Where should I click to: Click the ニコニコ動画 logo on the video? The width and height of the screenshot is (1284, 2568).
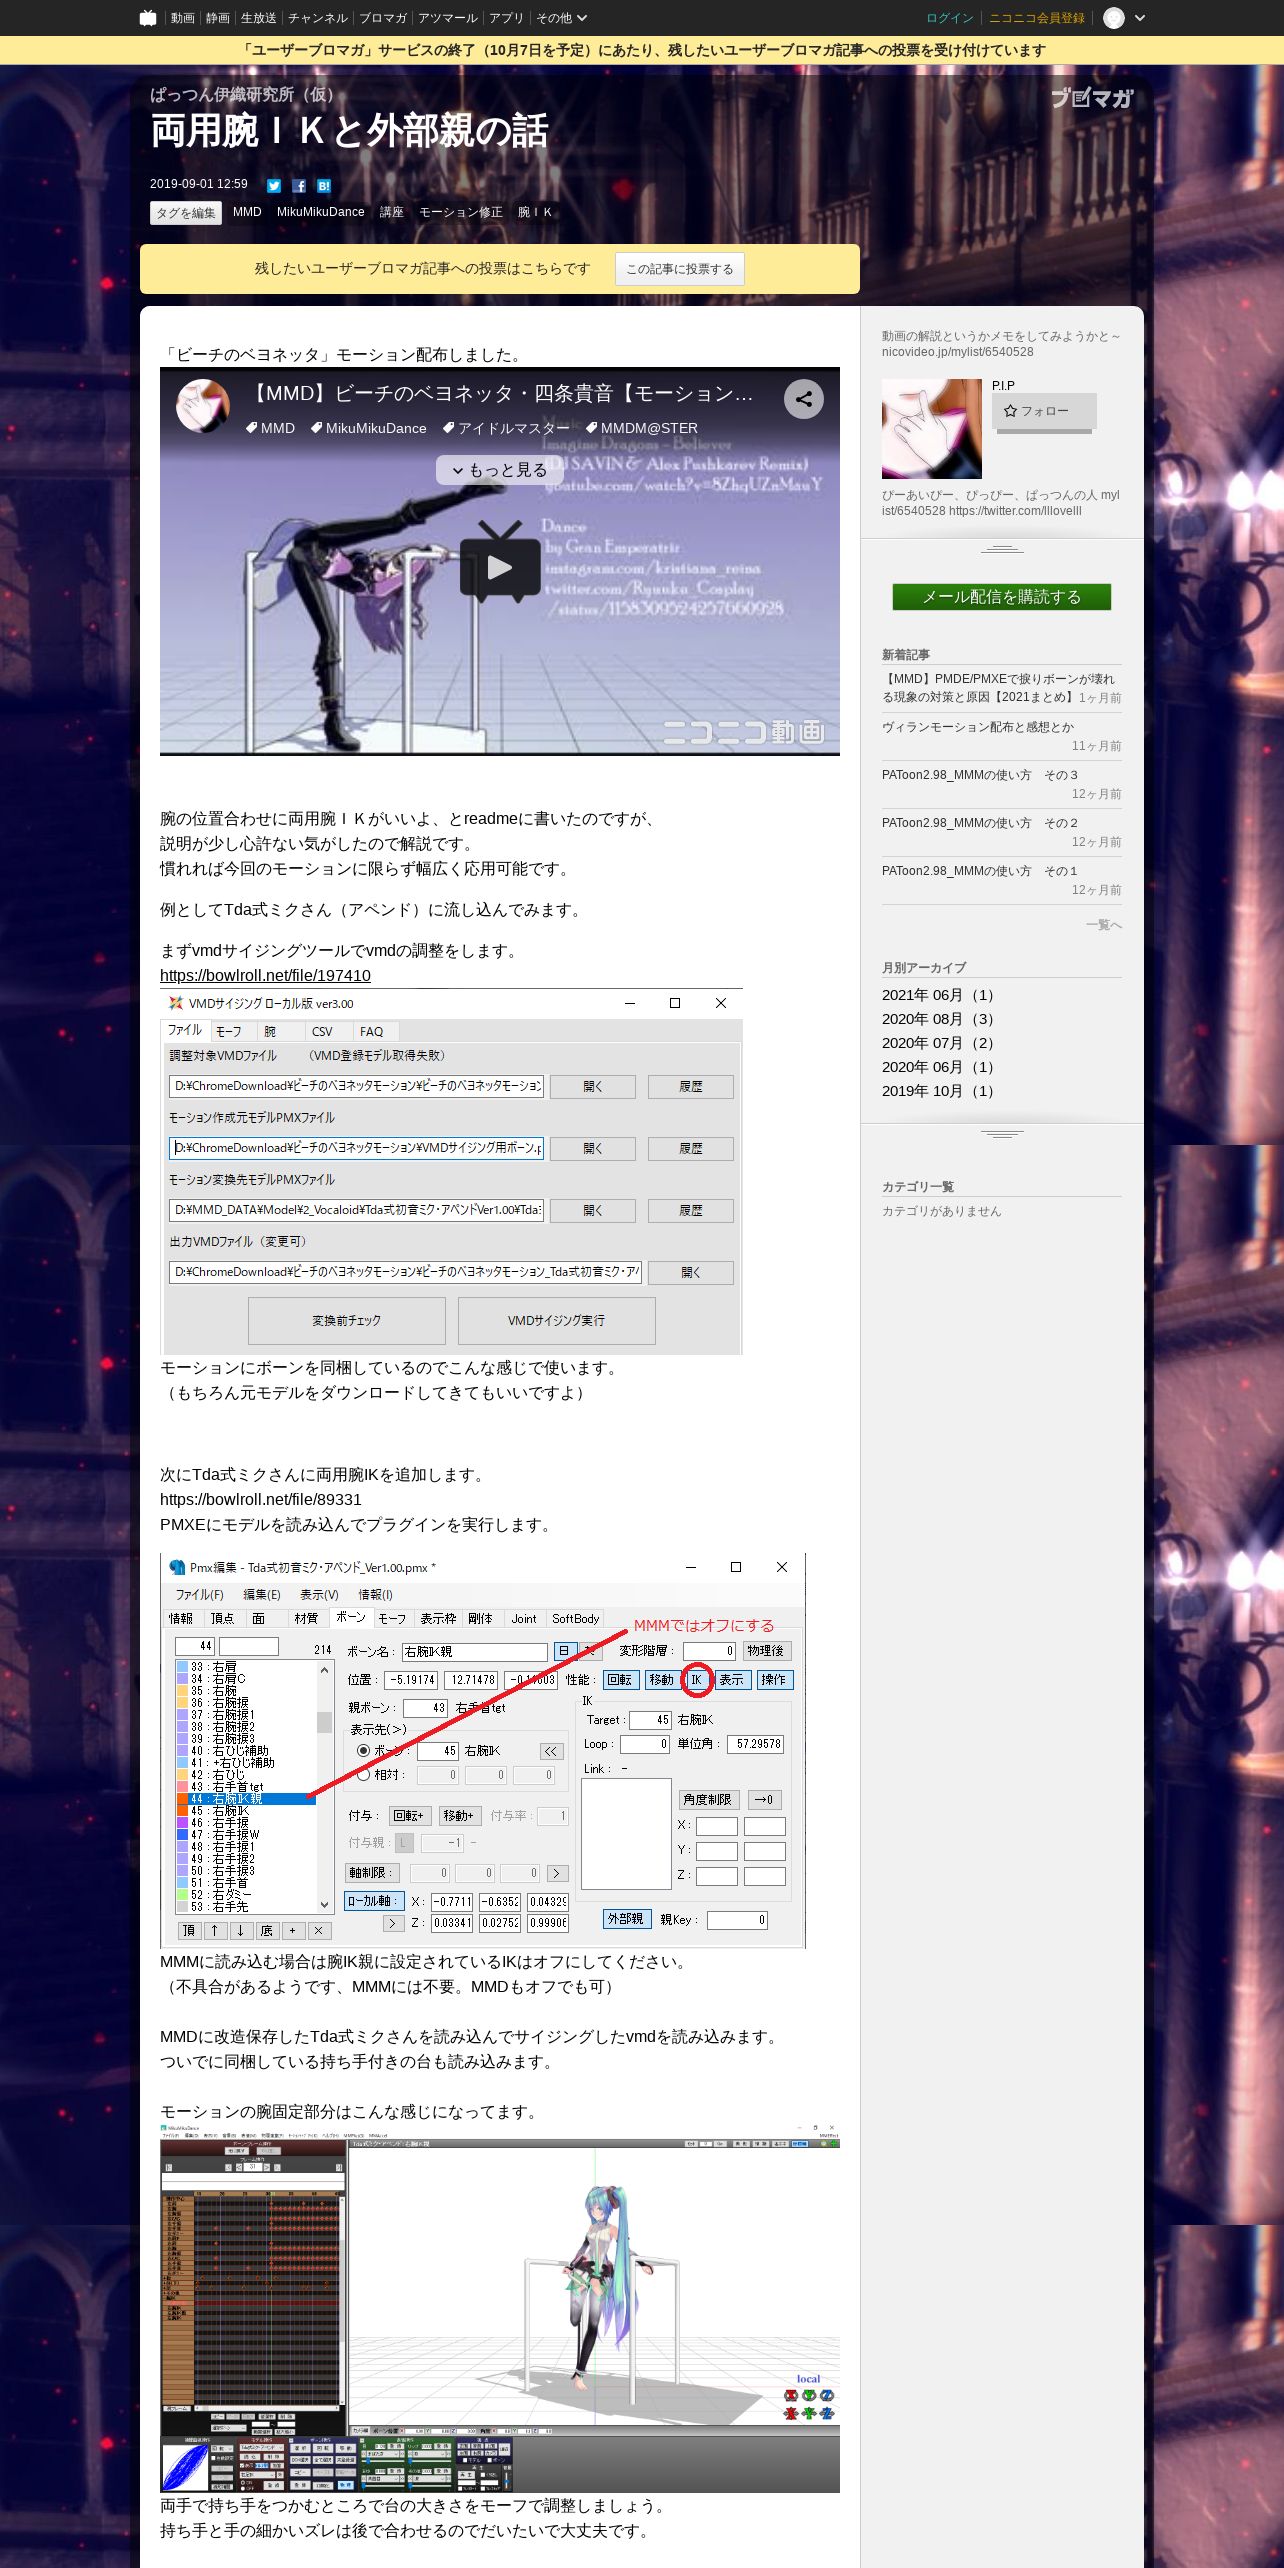point(744,732)
